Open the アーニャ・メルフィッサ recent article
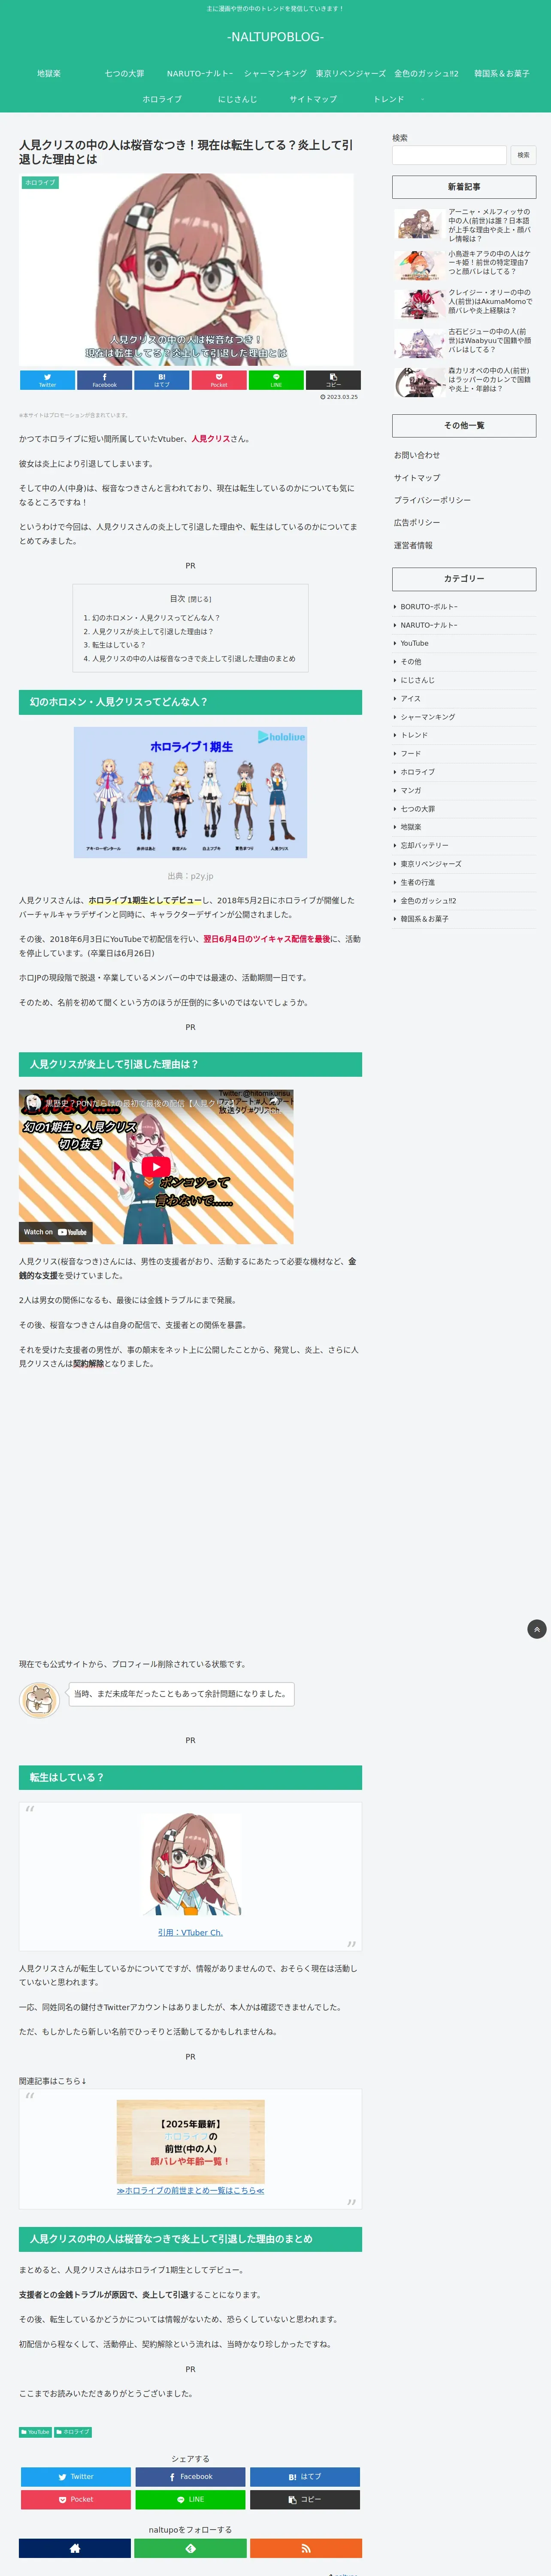The height and width of the screenshot is (2576, 551). tap(464, 225)
